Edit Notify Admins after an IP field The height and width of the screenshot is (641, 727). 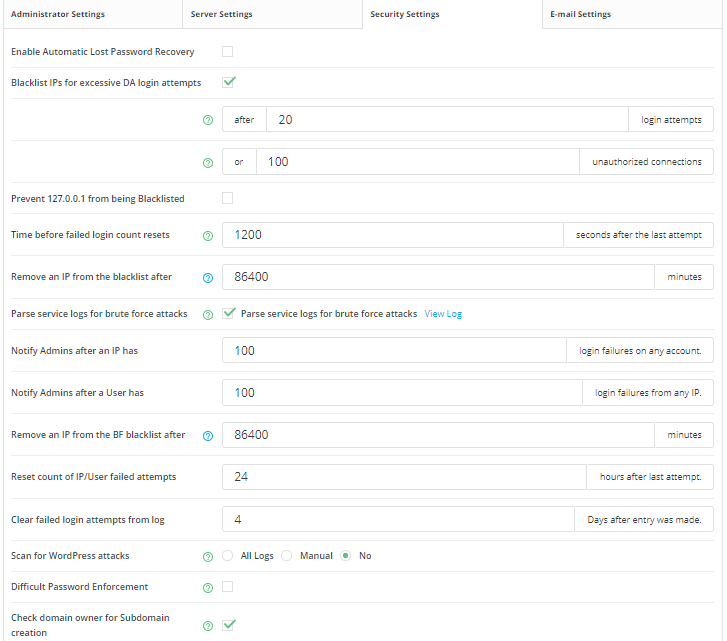click(x=394, y=351)
